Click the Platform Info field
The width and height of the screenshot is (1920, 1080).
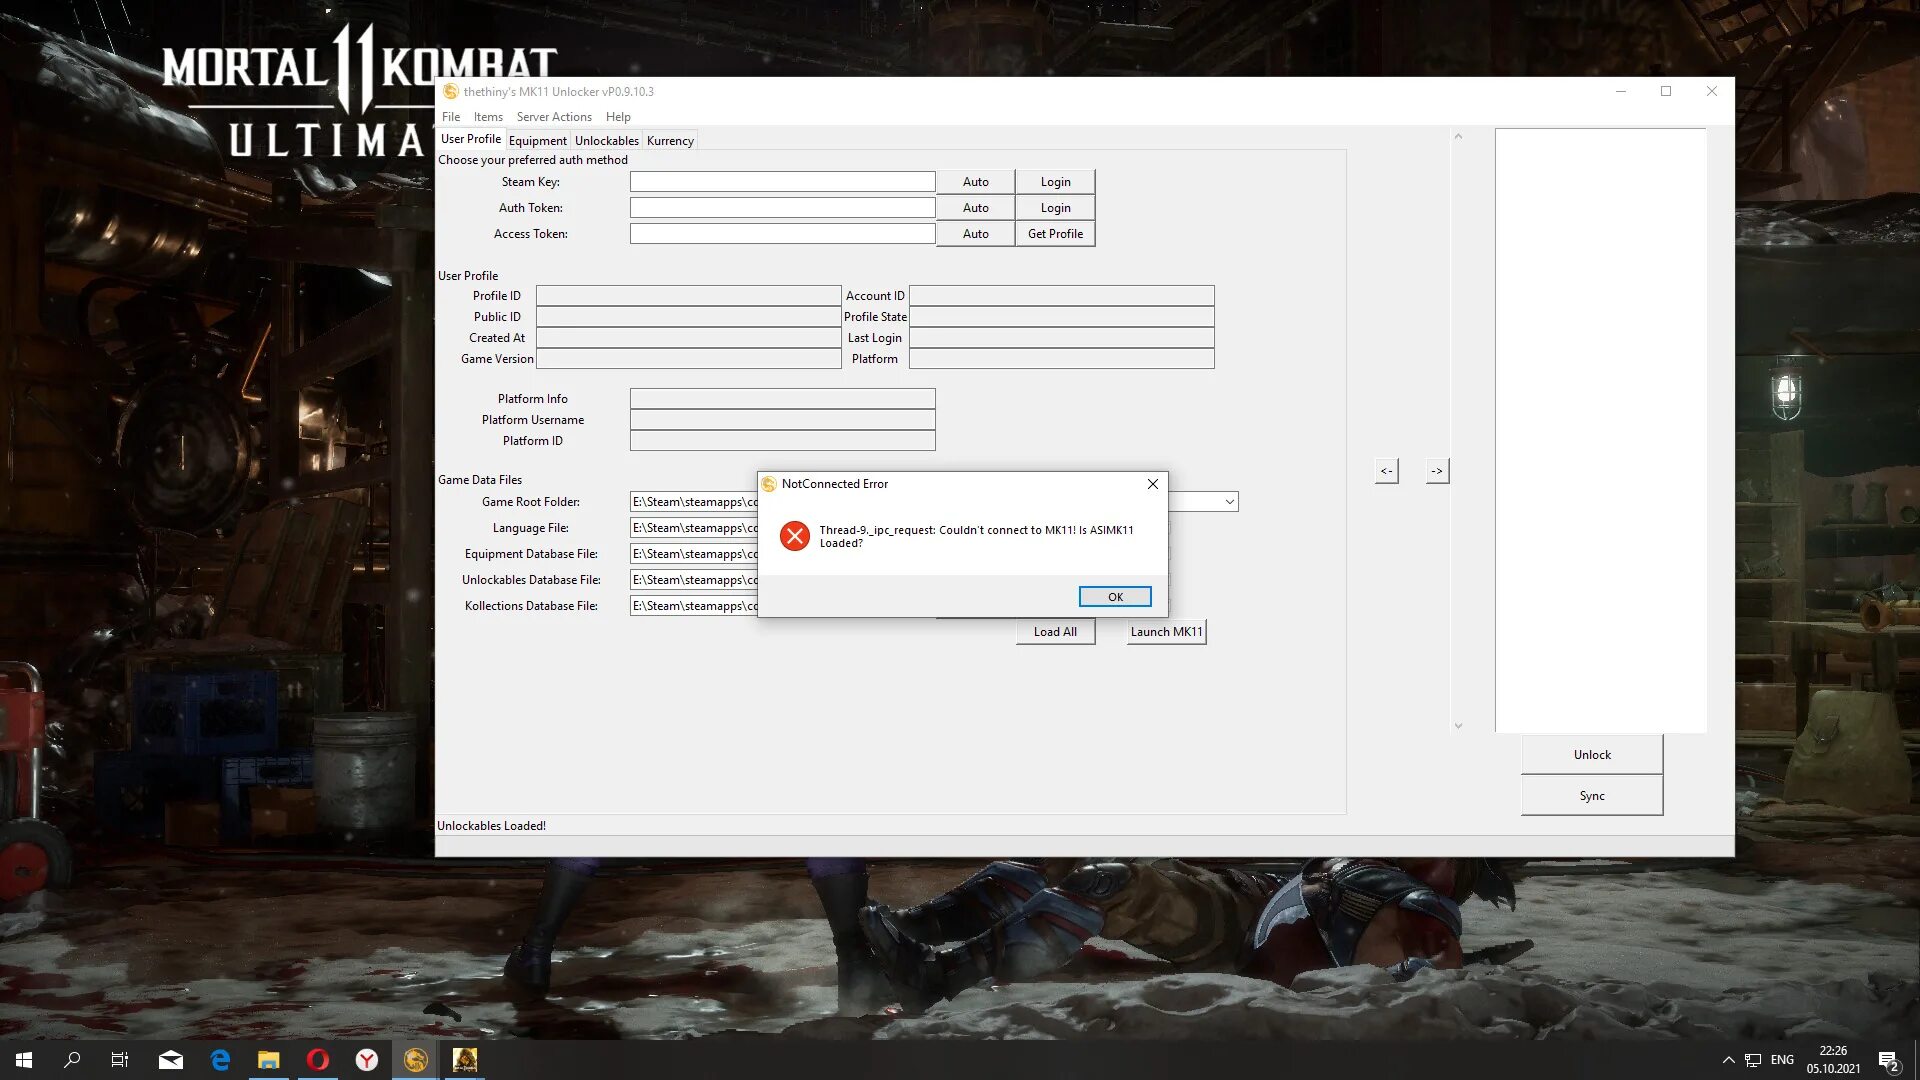coord(782,399)
